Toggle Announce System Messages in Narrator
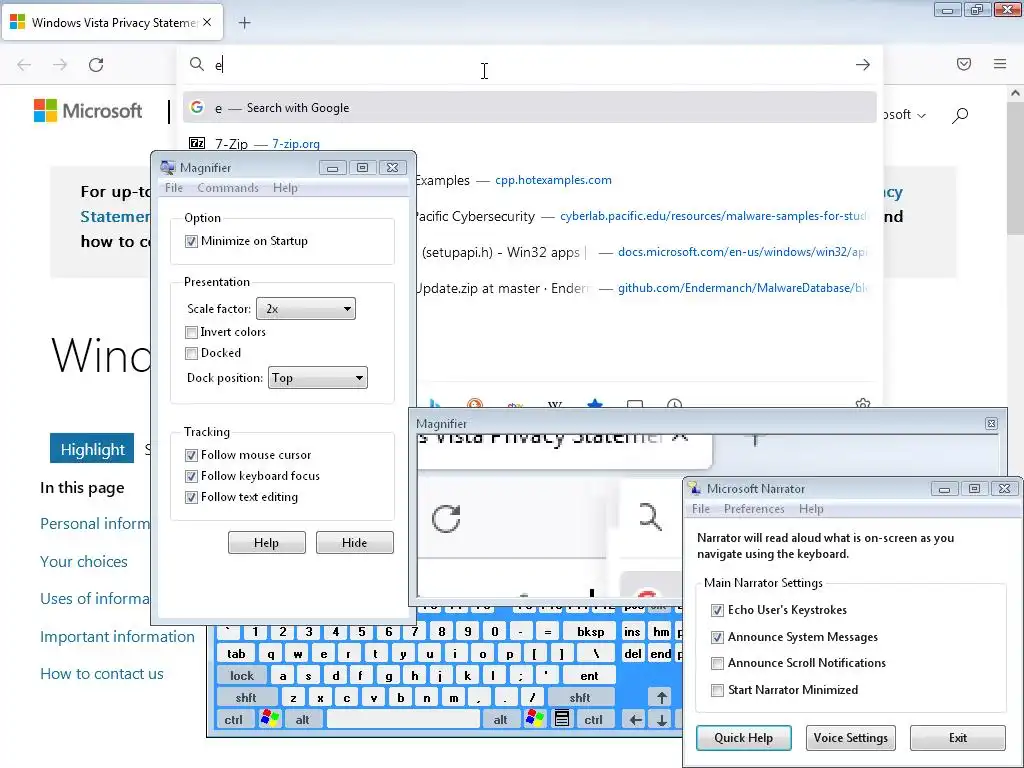 [x=717, y=637]
